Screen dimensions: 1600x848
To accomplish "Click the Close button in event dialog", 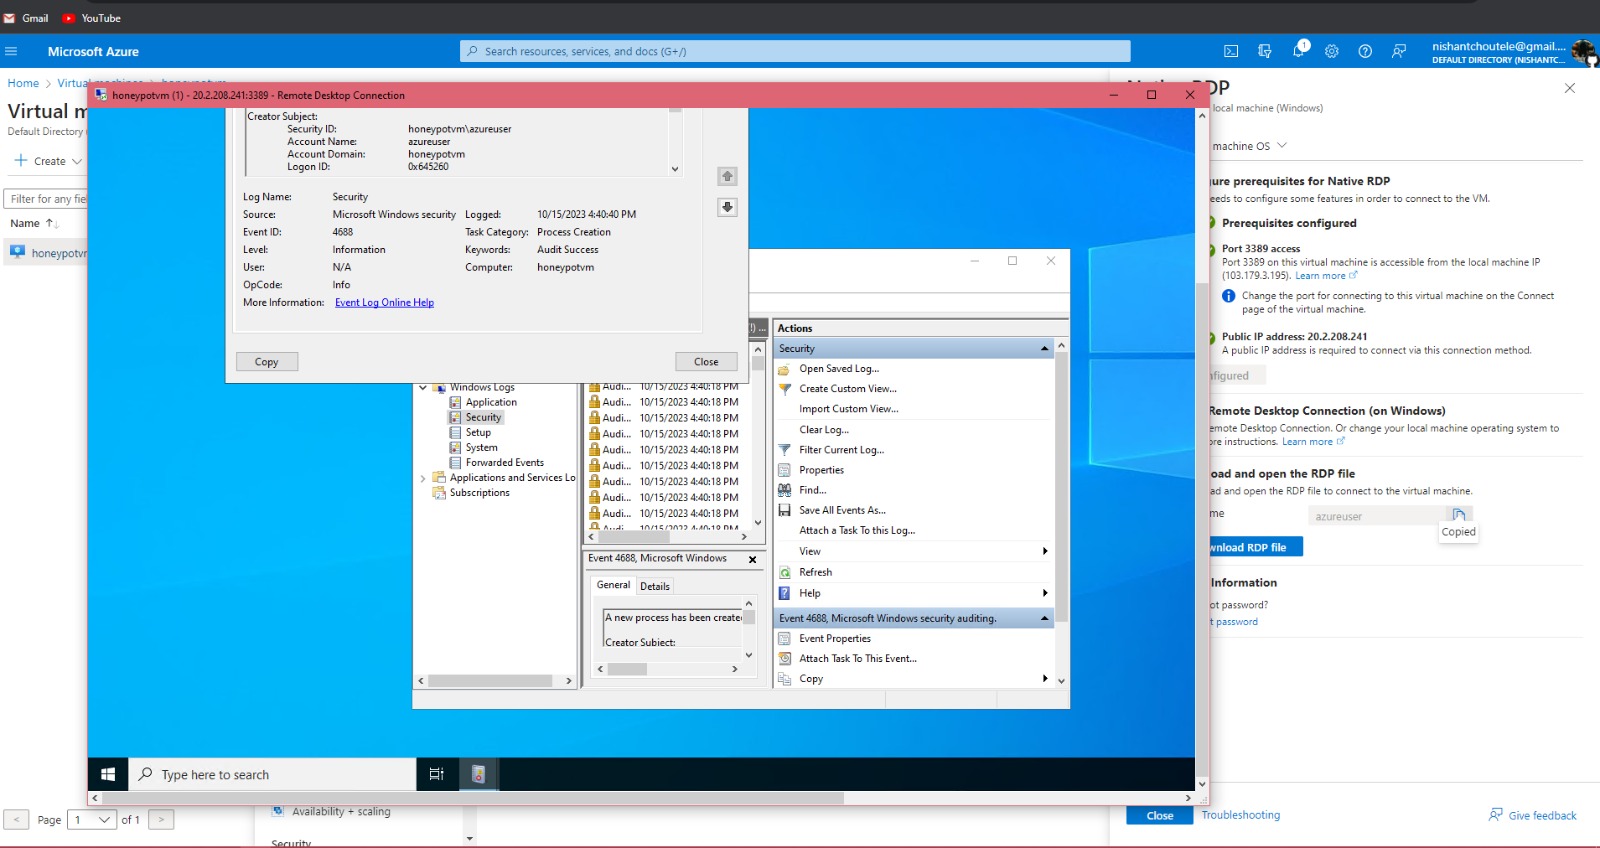I will click(706, 362).
